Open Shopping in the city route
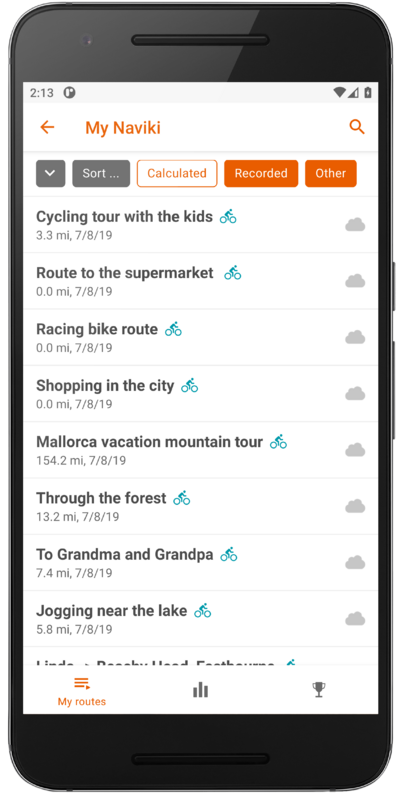This screenshot has height=800, width=402. (x=200, y=393)
